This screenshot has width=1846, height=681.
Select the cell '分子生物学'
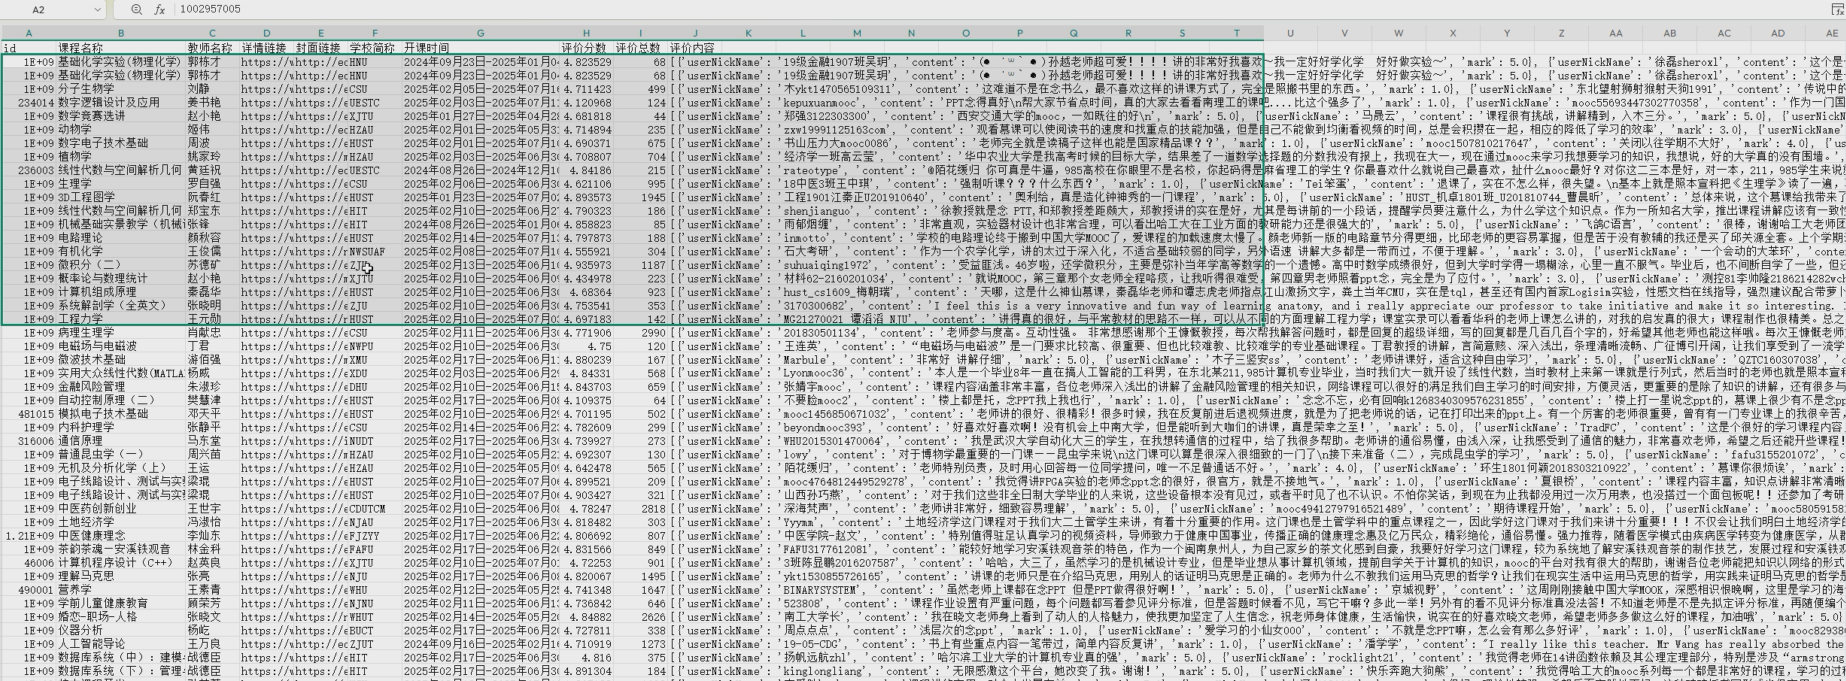click(x=121, y=88)
